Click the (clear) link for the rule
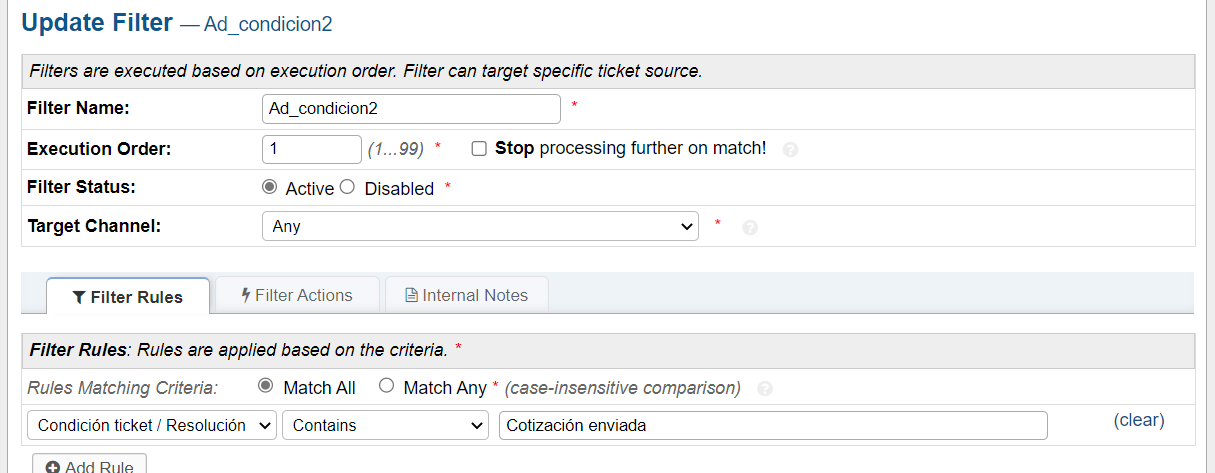 coord(1139,420)
